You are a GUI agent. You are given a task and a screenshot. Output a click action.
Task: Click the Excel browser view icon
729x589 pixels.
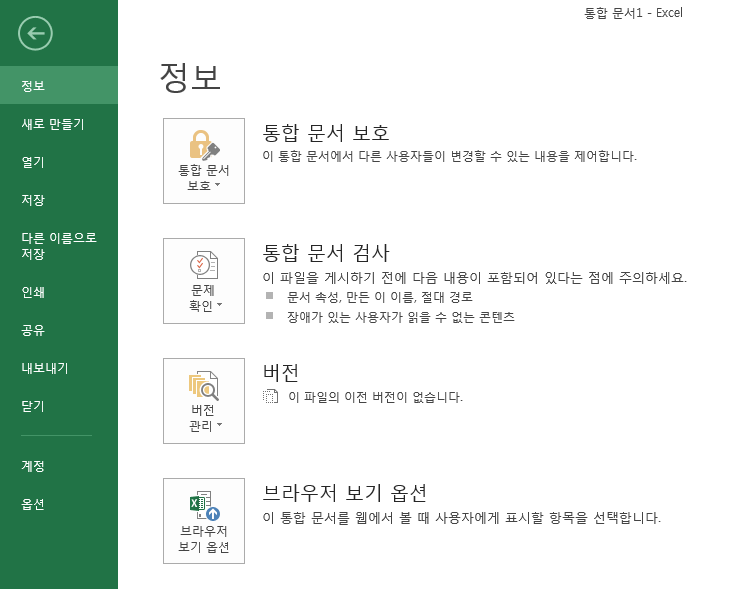click(205, 505)
